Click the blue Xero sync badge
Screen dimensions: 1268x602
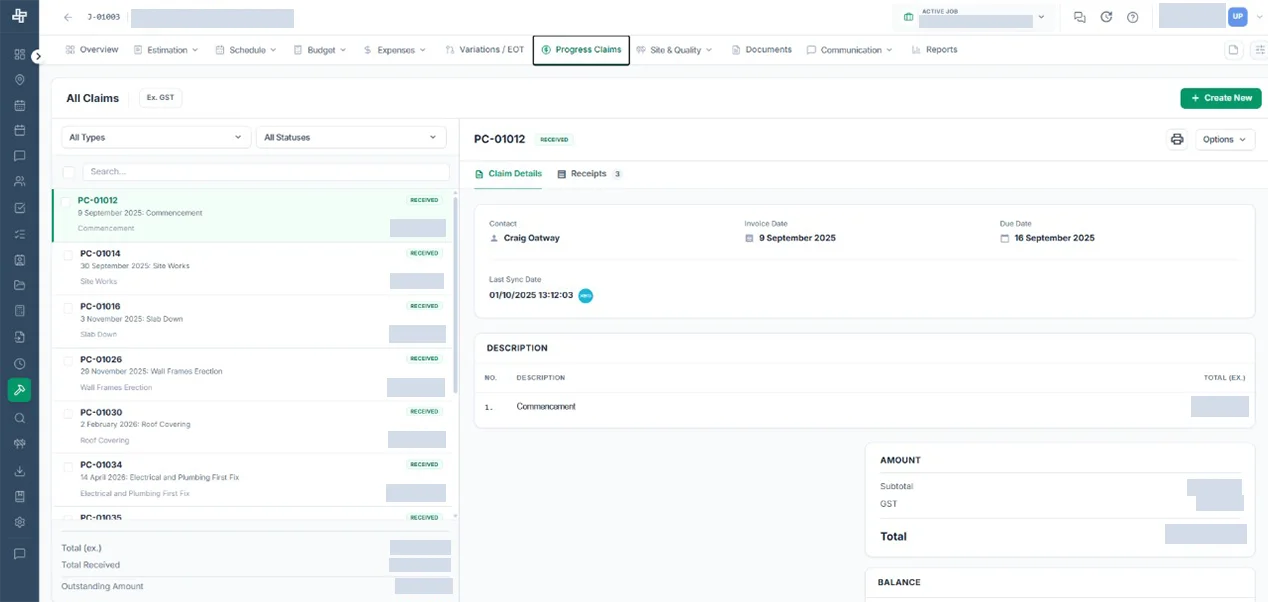(586, 296)
